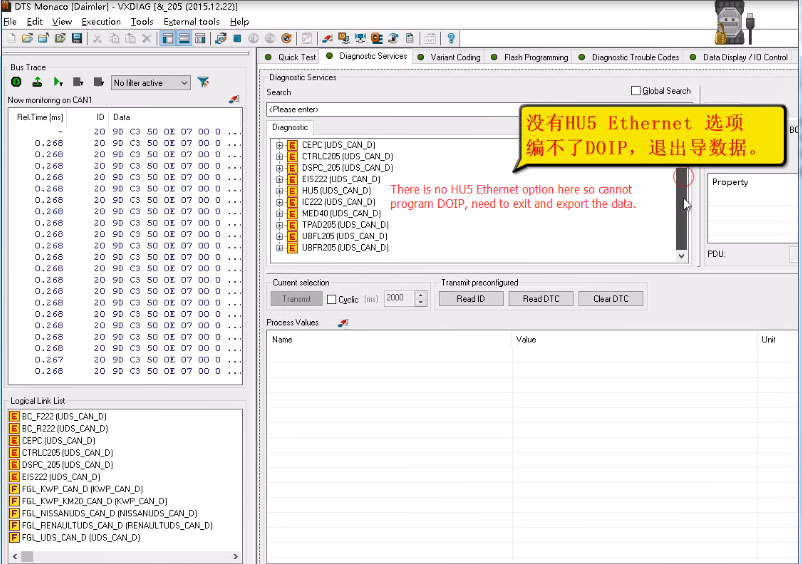802x564 pixels.
Task: Click the Clear DTC button
Action: (610, 299)
